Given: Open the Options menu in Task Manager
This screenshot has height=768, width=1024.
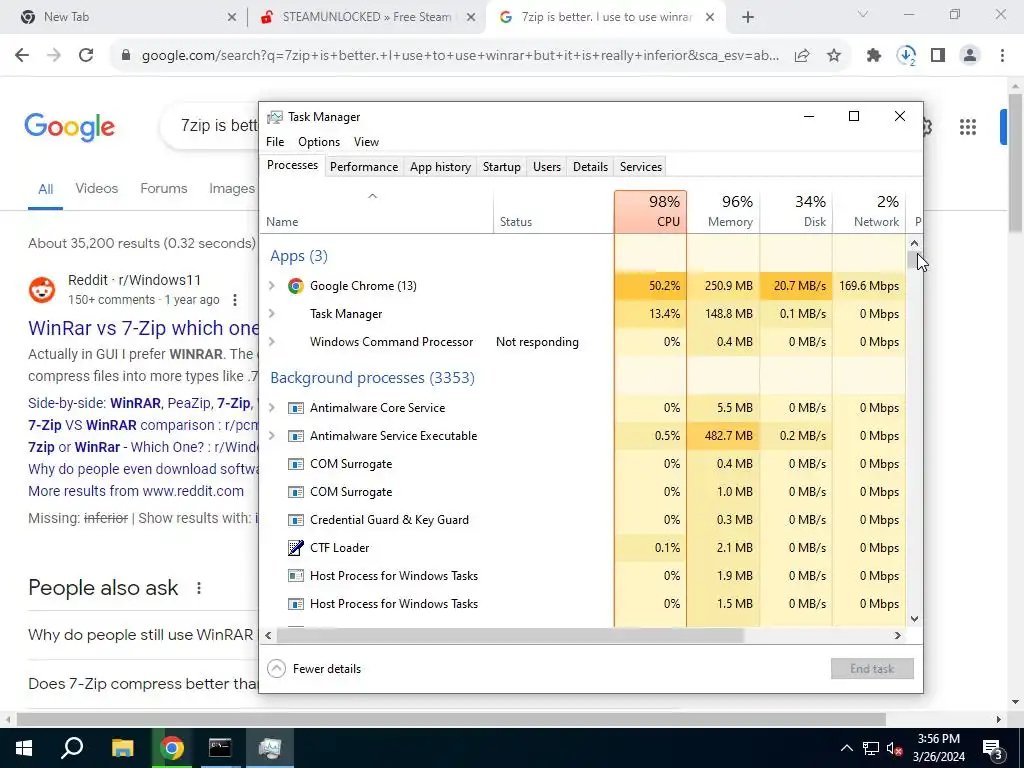Looking at the screenshot, I should click(319, 142).
